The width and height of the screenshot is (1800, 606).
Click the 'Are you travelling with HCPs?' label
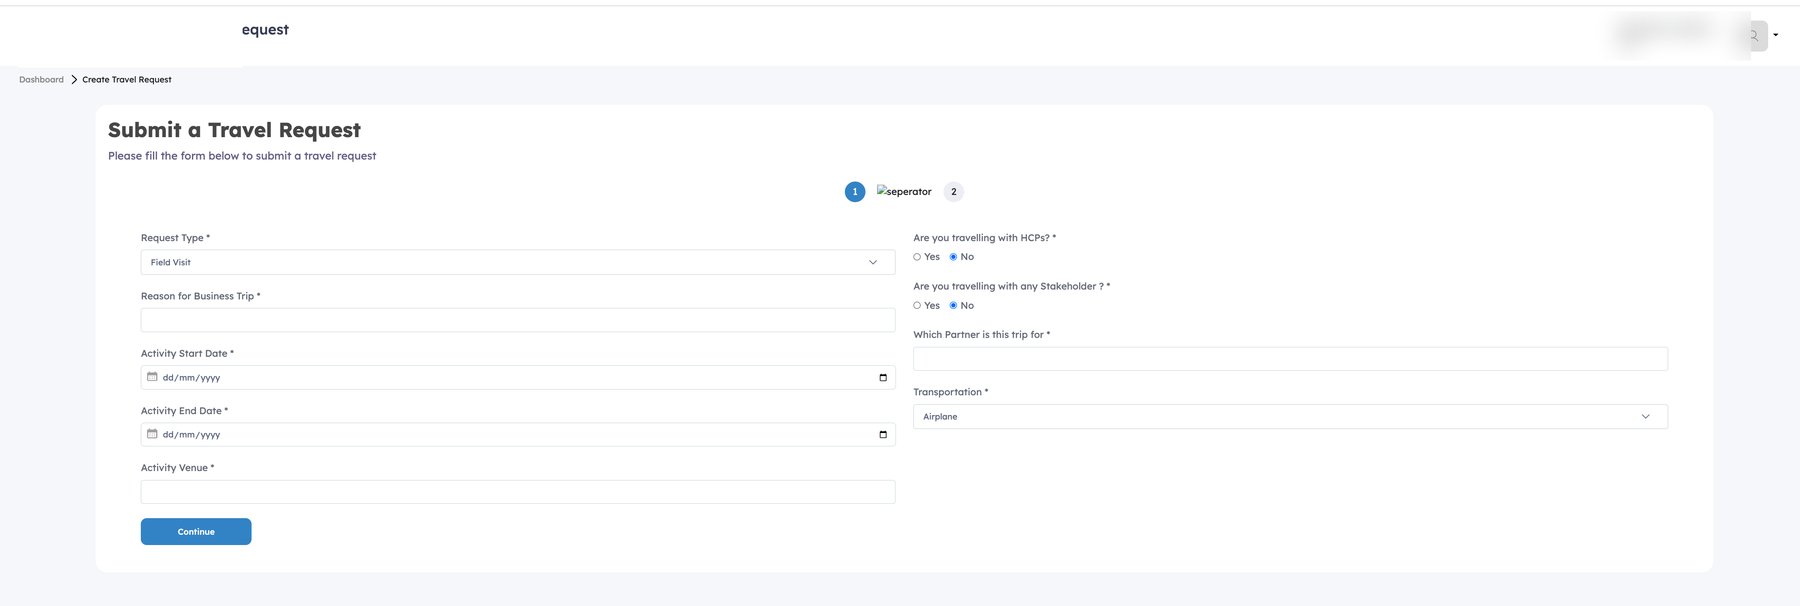click(x=984, y=238)
